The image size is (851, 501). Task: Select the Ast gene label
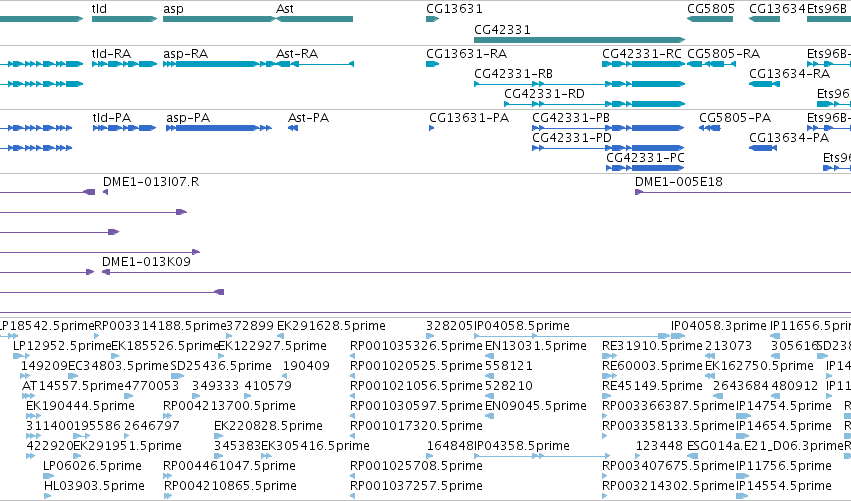click(x=284, y=9)
